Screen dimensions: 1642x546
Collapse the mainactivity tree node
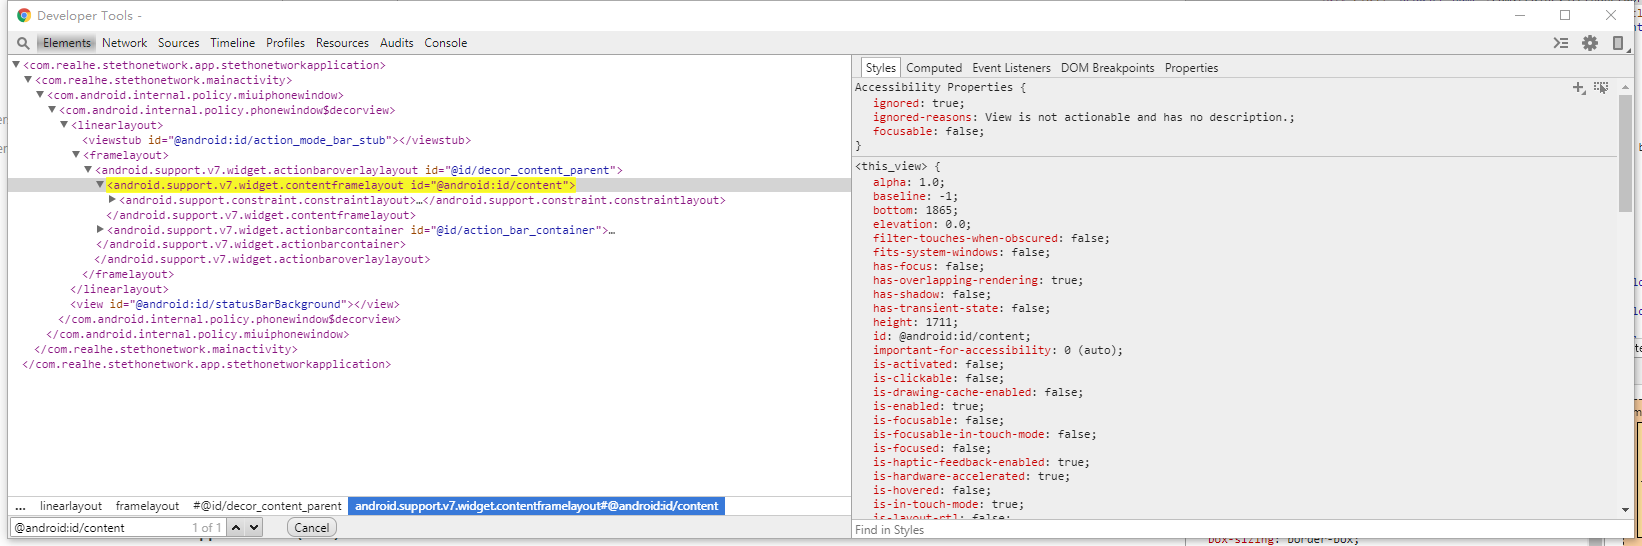click(28, 80)
